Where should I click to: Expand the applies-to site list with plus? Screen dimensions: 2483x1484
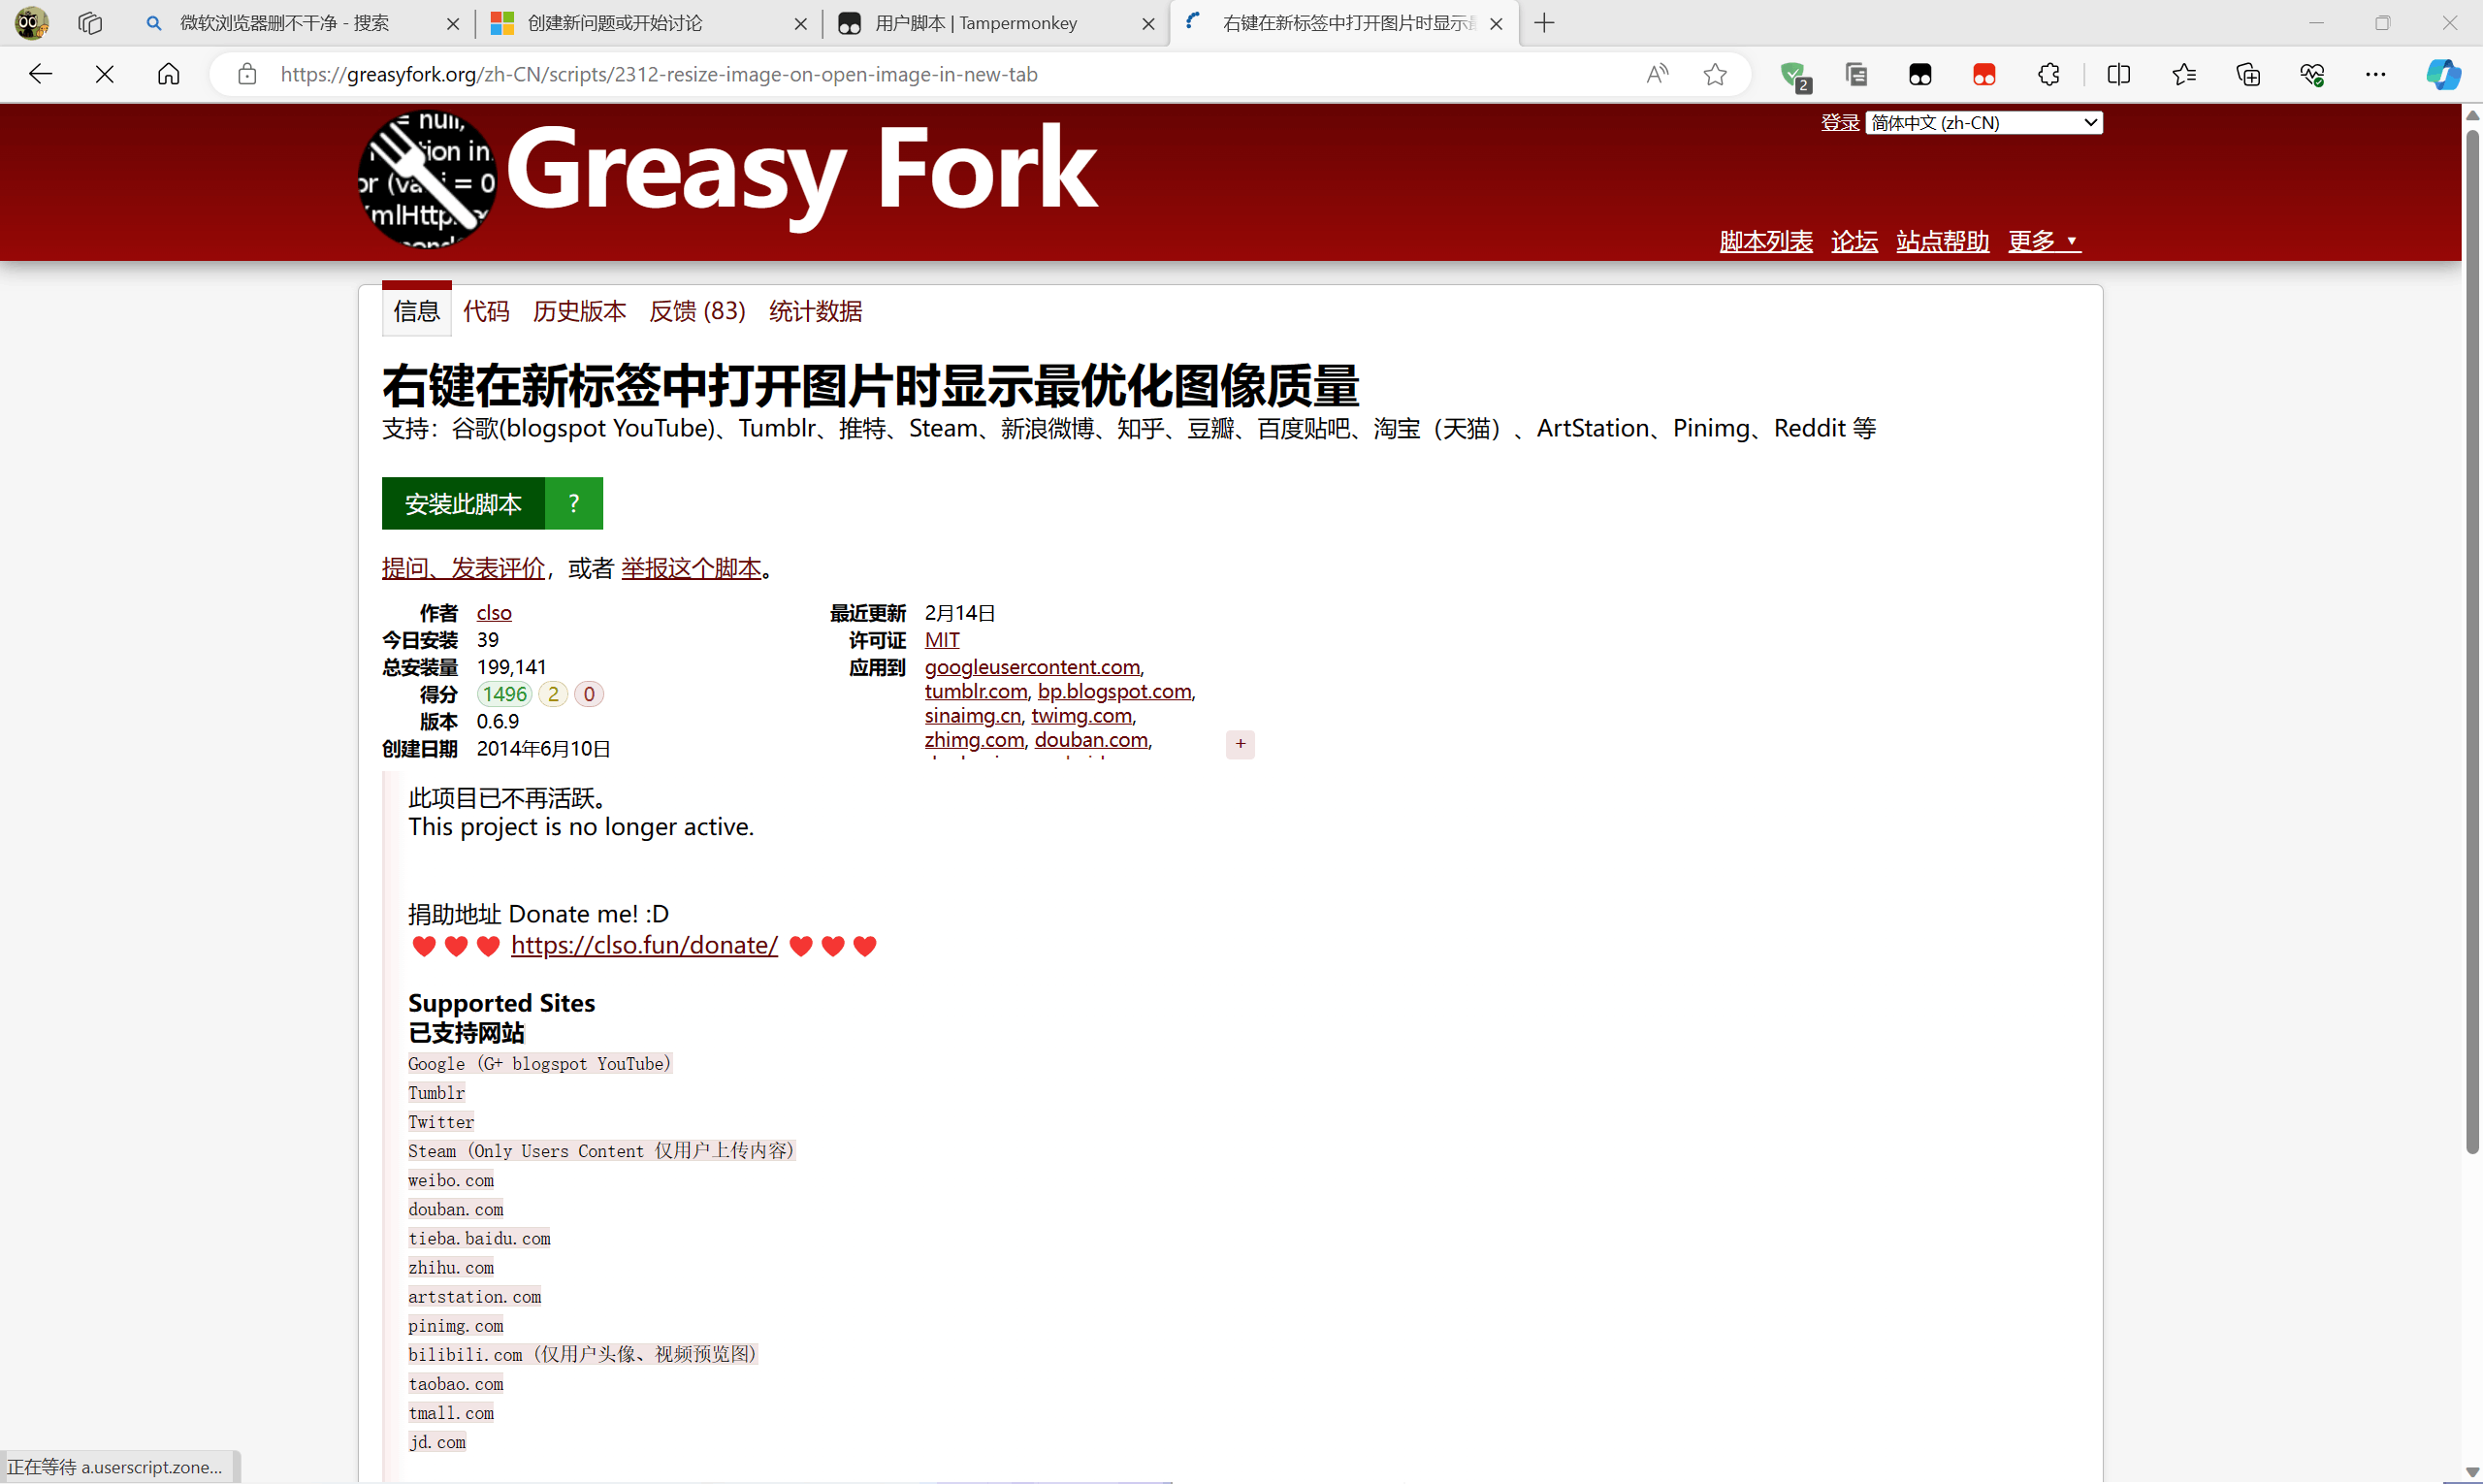[1240, 743]
